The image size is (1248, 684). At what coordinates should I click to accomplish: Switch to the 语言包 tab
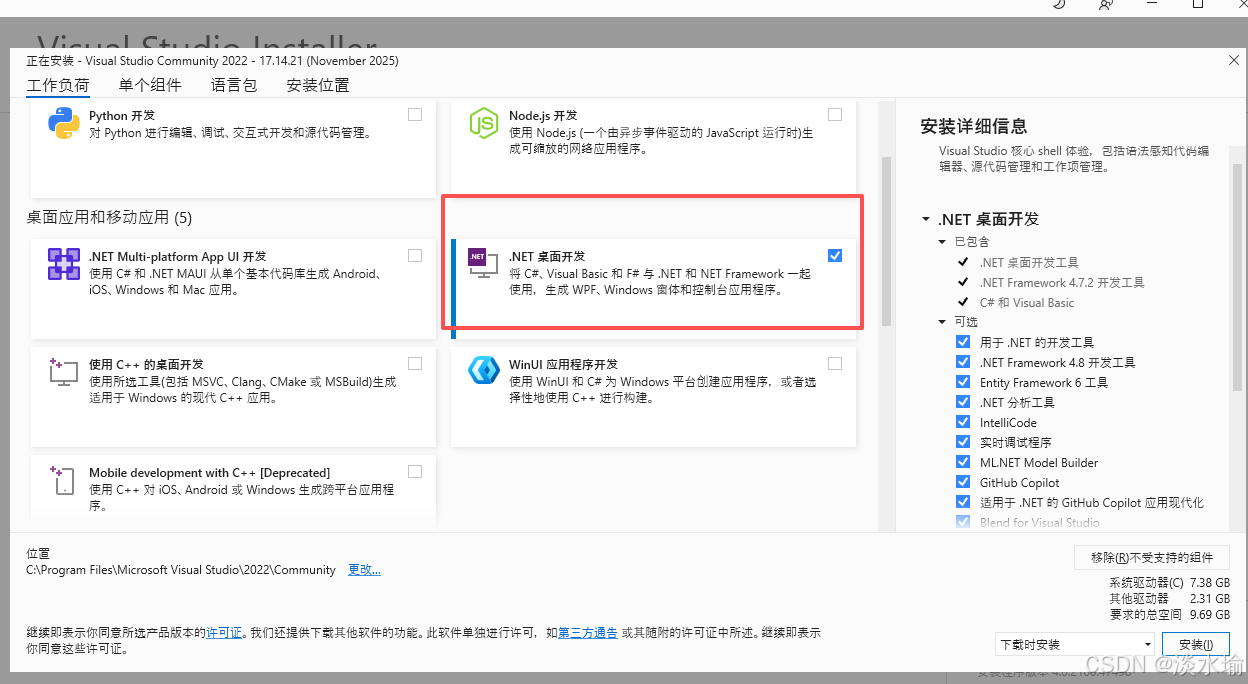pos(234,85)
